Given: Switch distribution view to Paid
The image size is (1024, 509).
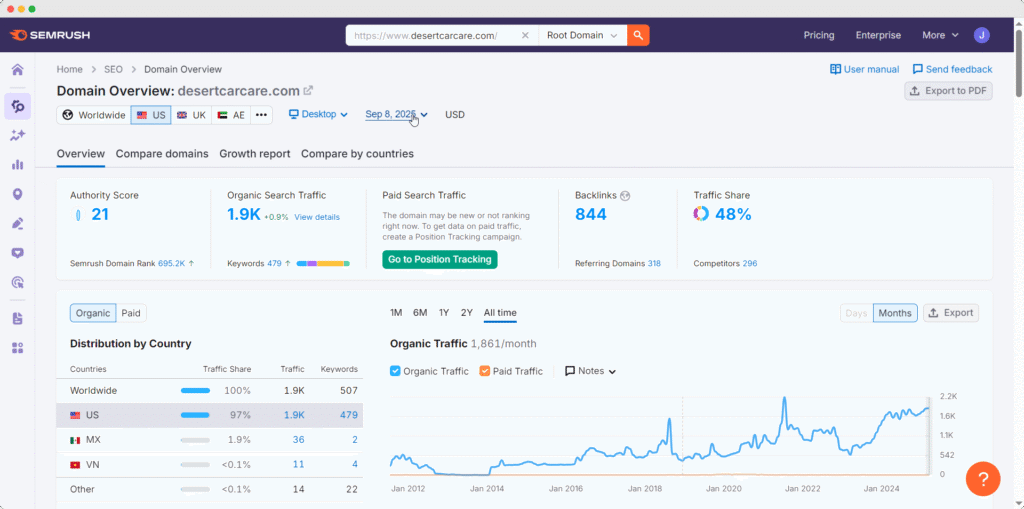Looking at the screenshot, I should [x=131, y=313].
